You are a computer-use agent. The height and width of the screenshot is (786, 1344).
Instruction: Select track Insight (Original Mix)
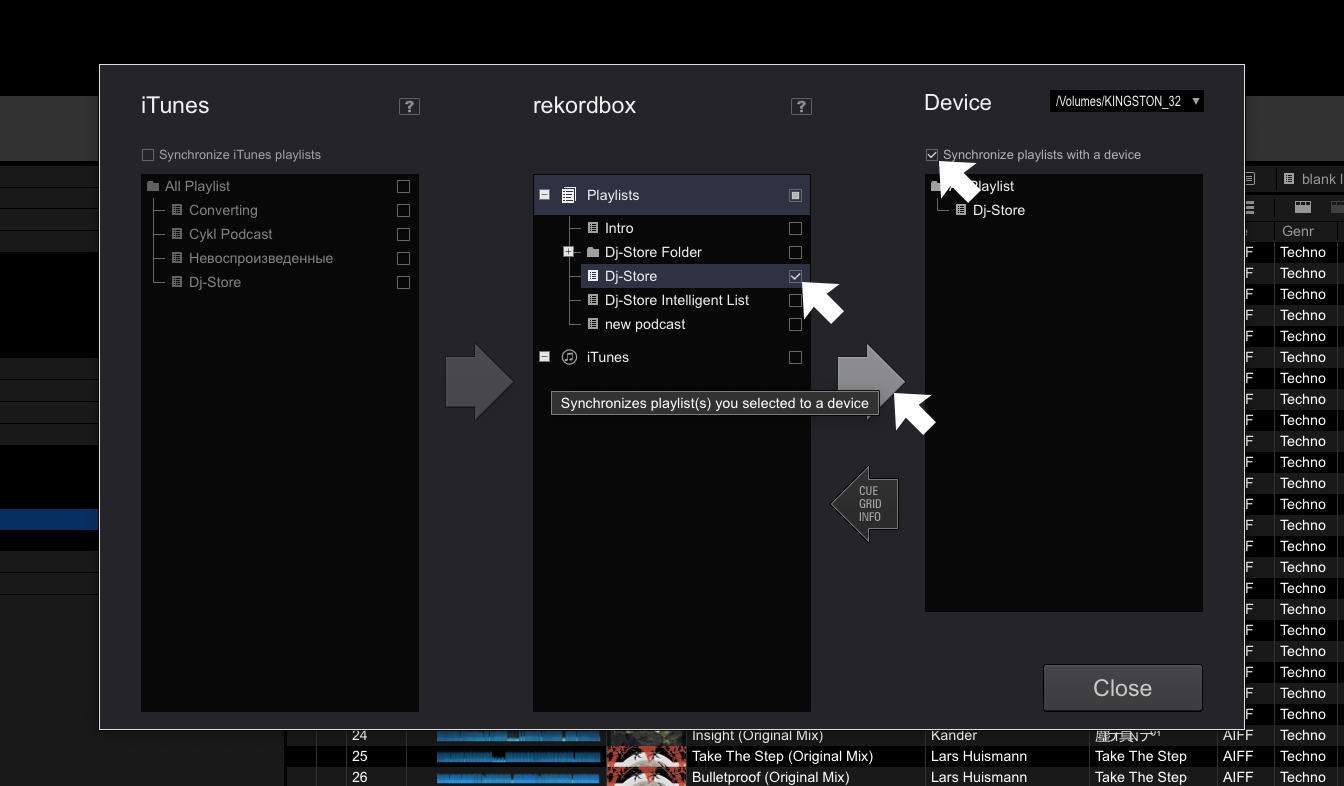pos(757,735)
